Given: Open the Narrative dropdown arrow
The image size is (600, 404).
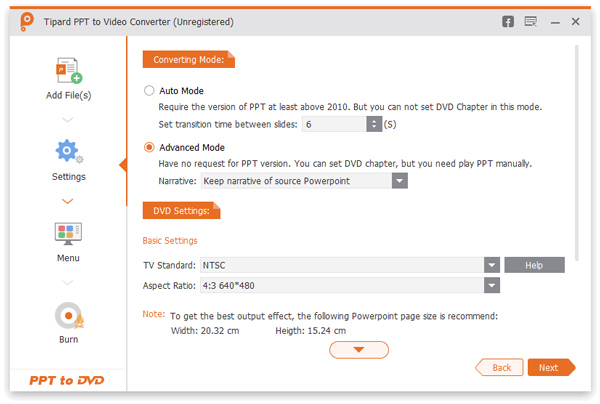Looking at the screenshot, I should 399,181.
